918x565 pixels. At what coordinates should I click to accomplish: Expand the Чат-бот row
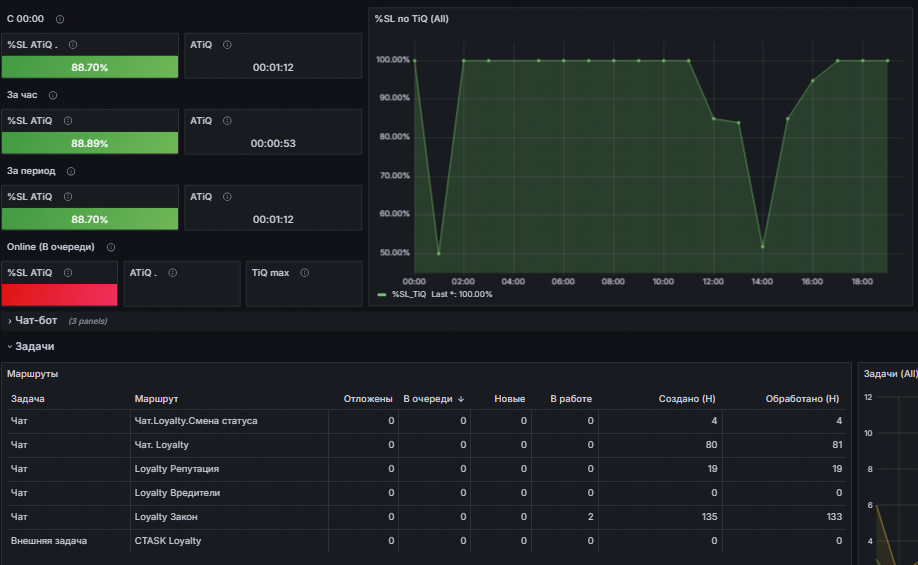[x=36, y=321]
